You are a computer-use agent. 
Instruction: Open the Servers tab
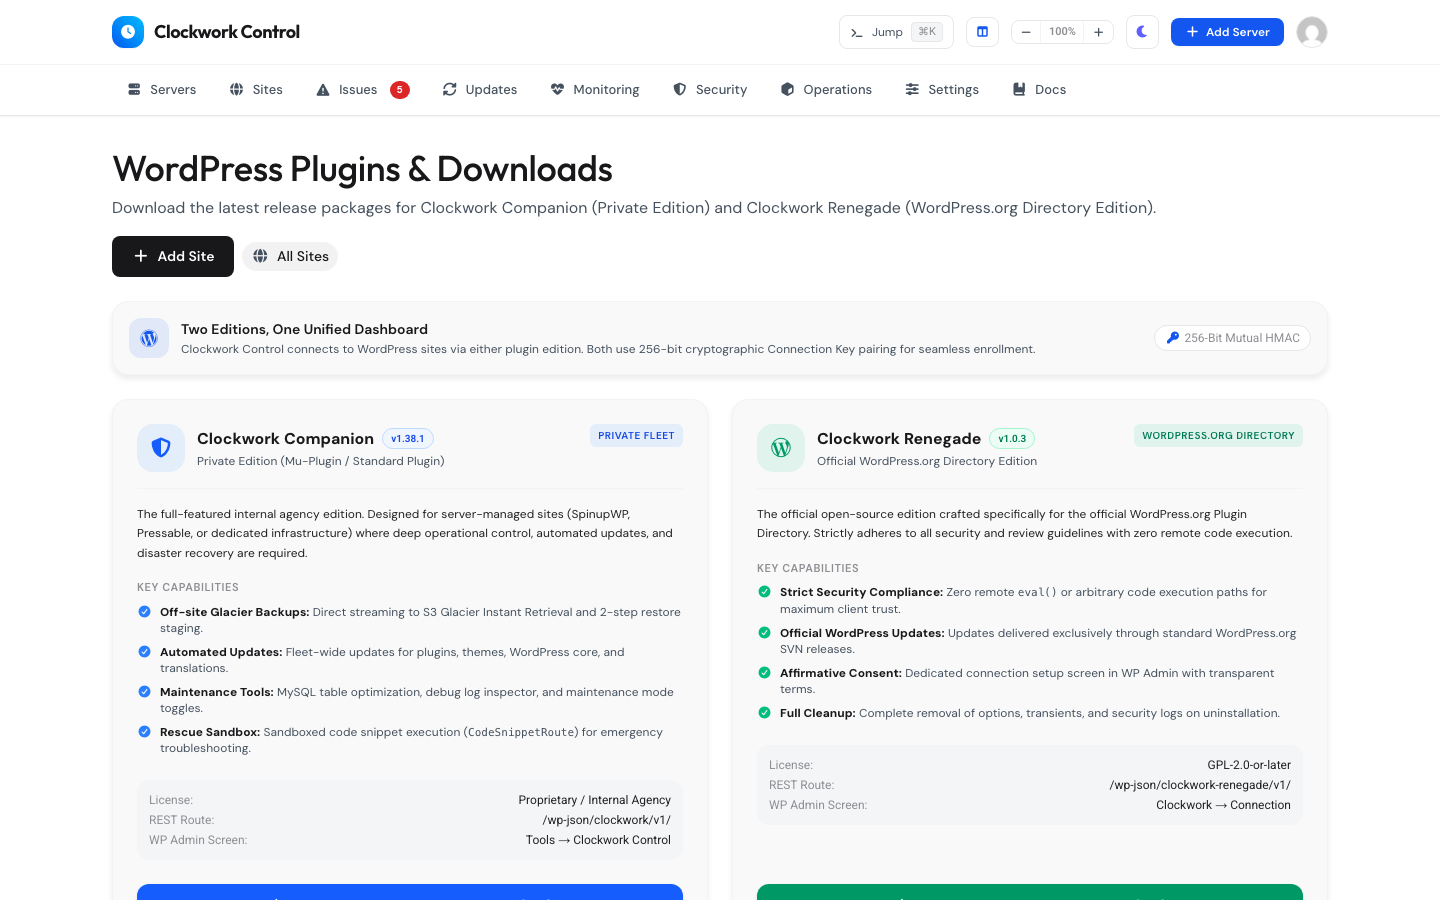(162, 90)
